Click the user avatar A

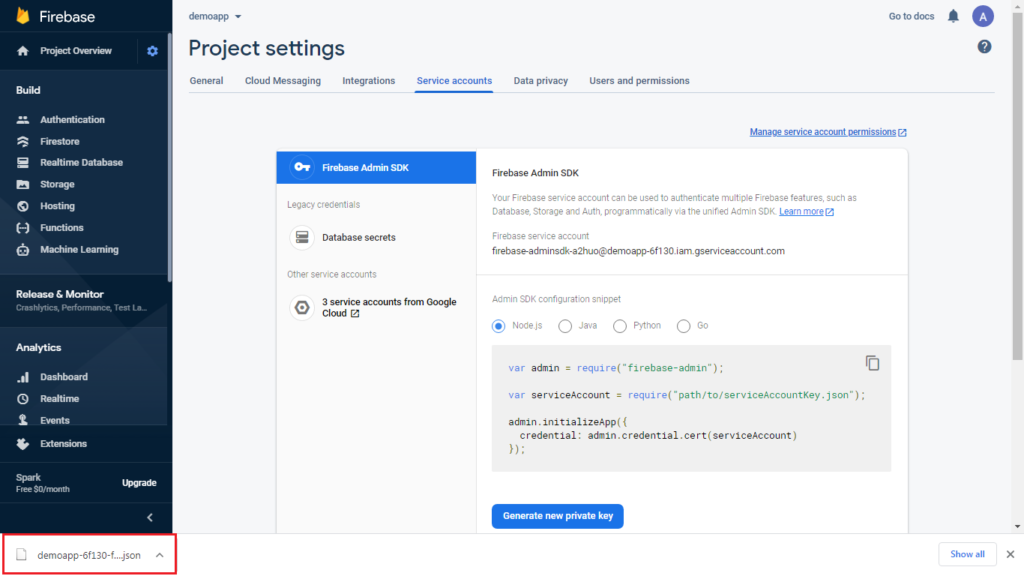tap(982, 16)
